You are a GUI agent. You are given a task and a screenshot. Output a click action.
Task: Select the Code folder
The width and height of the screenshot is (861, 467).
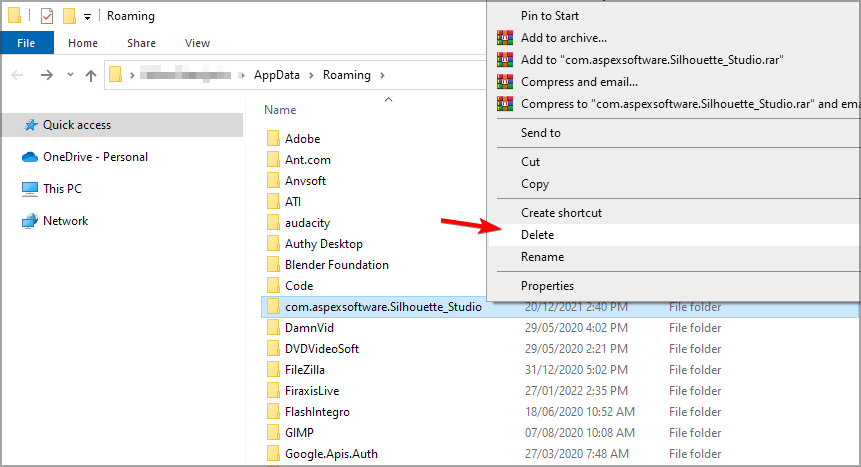[299, 286]
